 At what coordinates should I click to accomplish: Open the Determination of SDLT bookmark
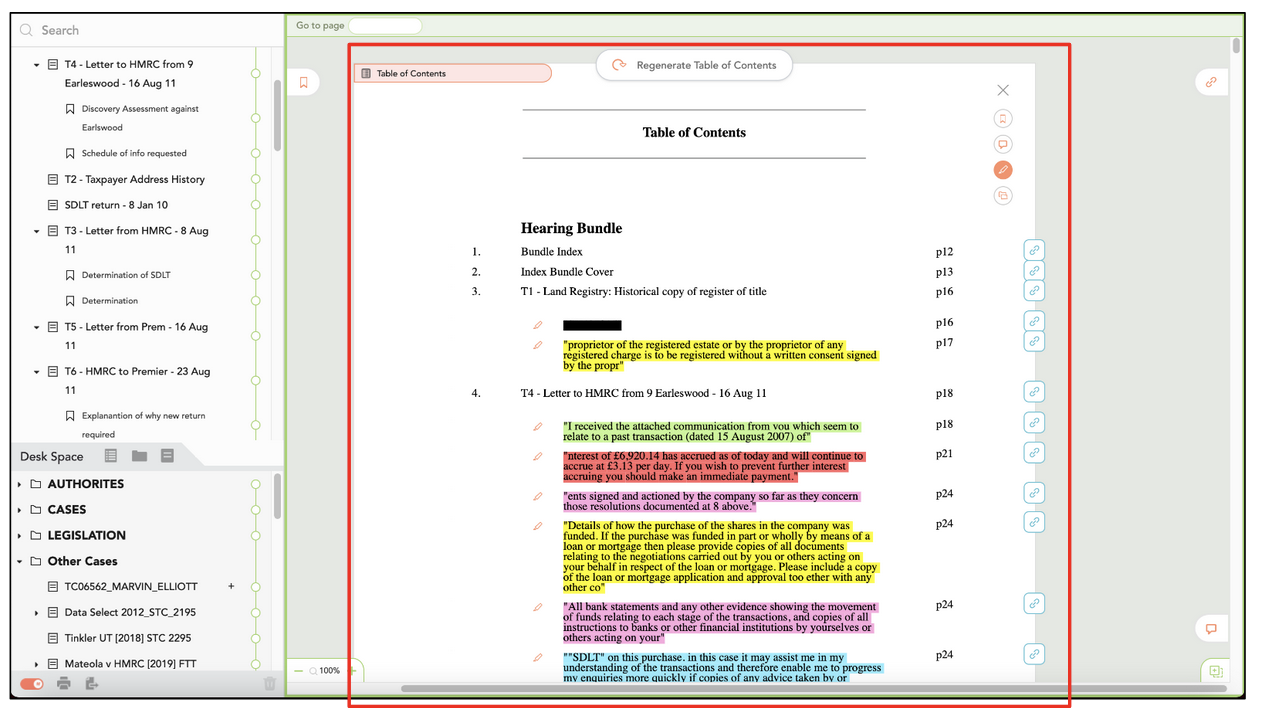[x=126, y=275]
